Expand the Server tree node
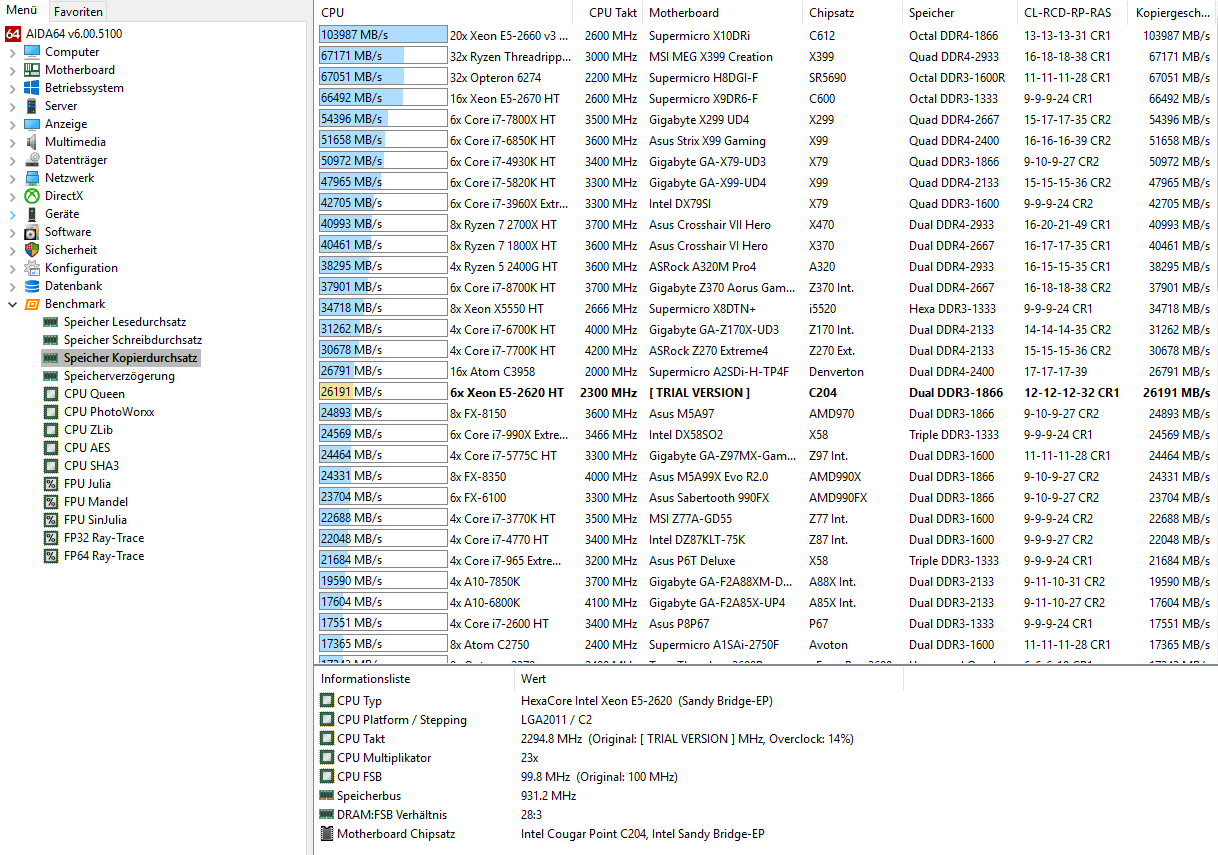Image resolution: width=1218 pixels, height=855 pixels. click(12, 106)
